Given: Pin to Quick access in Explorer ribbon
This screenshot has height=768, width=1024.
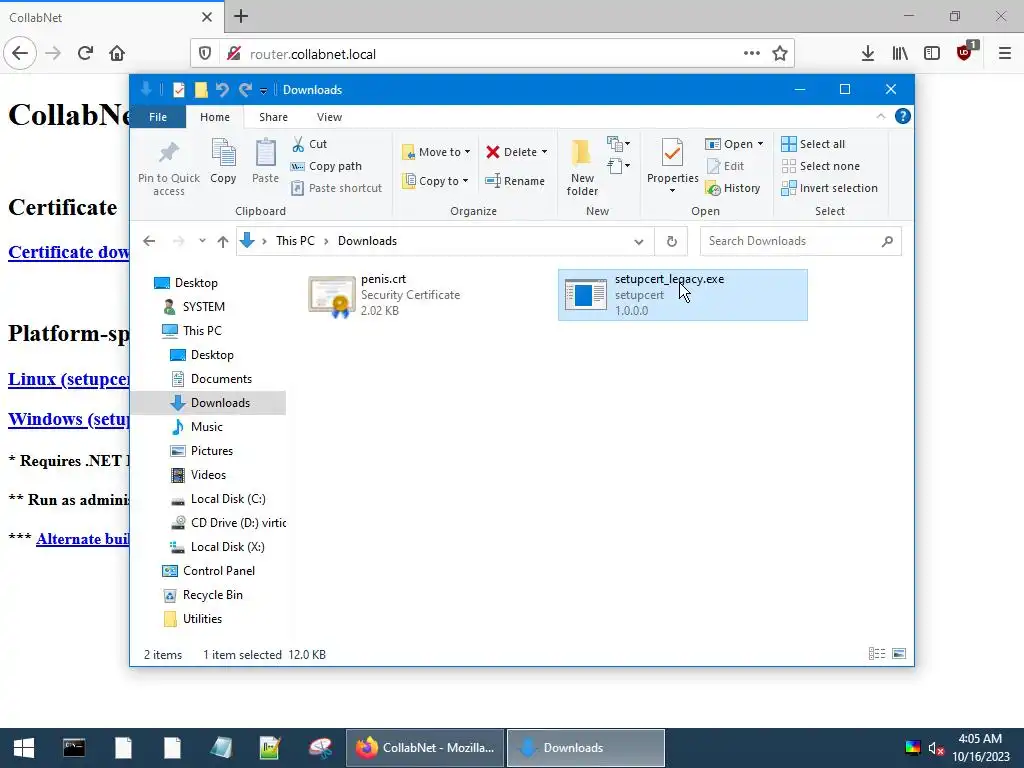Looking at the screenshot, I should pyautogui.click(x=168, y=167).
